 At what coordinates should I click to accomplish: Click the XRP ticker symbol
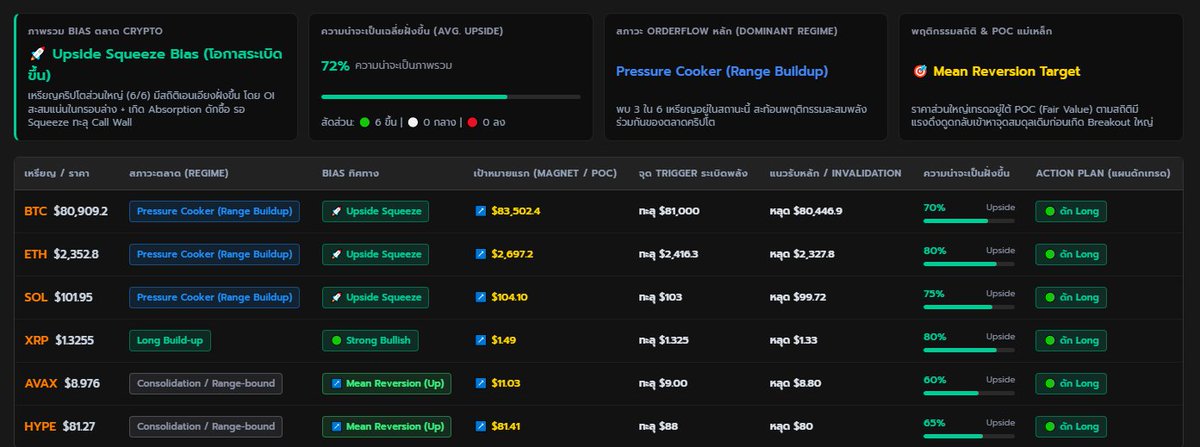click(x=36, y=340)
